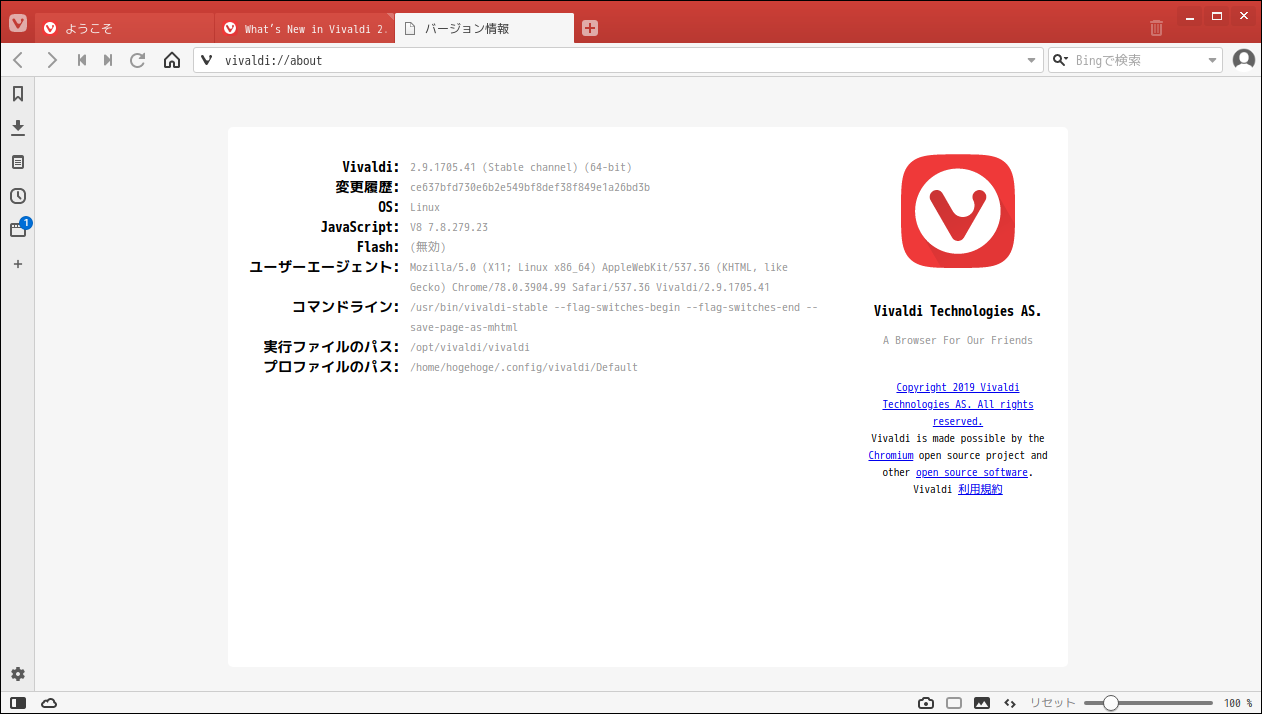1262x714 pixels.
Task: Expand the address bar history dropdown
Action: click(1032, 60)
